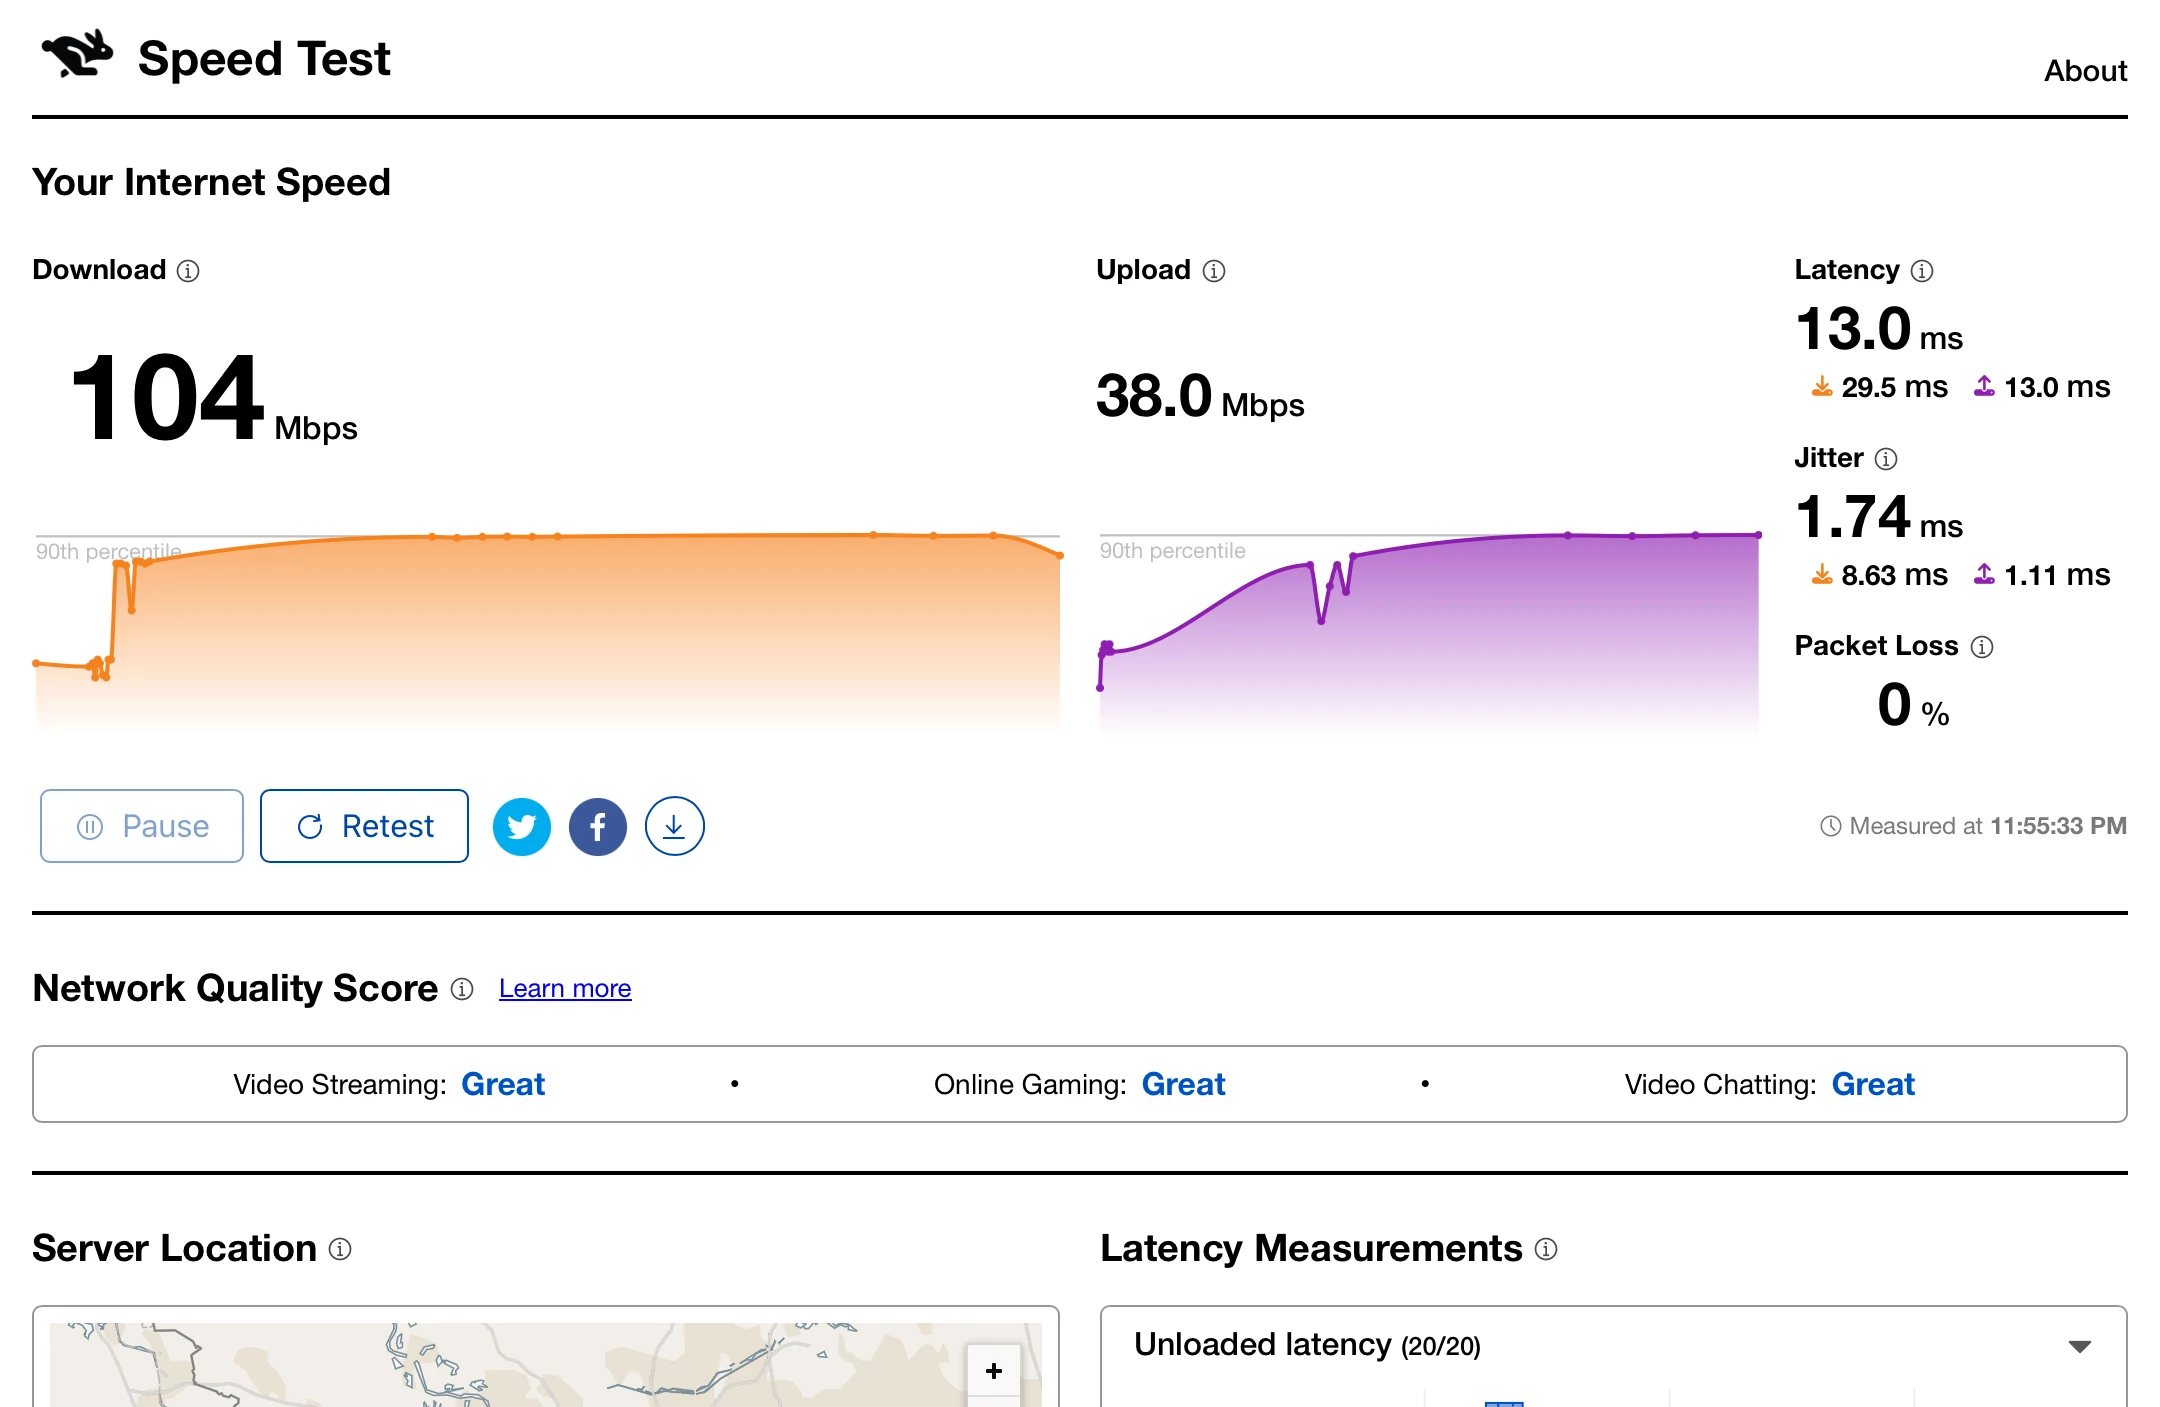Share results on Twitter
This screenshot has width=2160, height=1407.
click(x=522, y=827)
